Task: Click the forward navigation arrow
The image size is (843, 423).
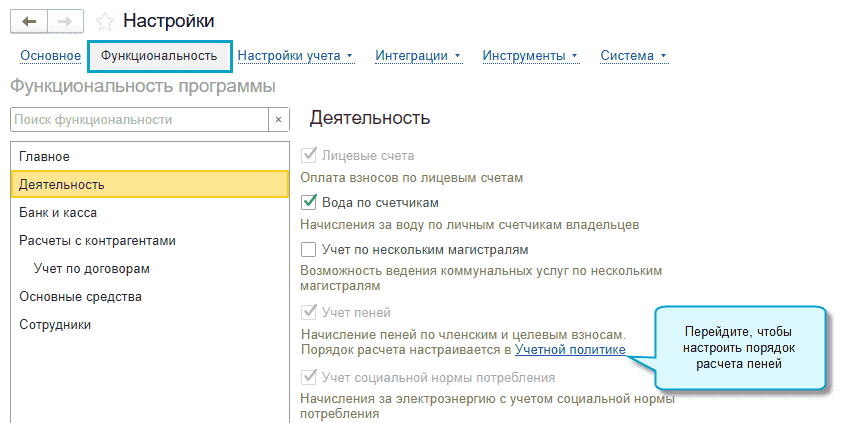Action: pos(62,20)
